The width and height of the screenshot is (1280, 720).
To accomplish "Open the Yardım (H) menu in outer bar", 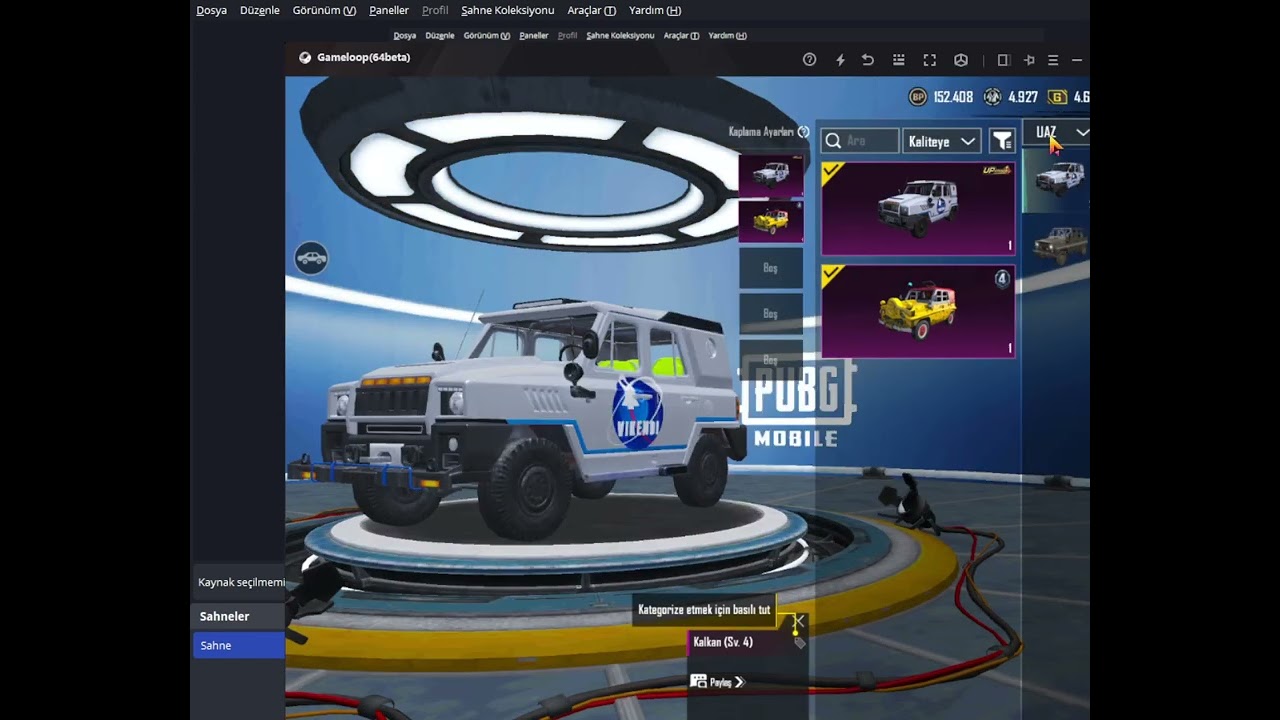I will 655,10.
